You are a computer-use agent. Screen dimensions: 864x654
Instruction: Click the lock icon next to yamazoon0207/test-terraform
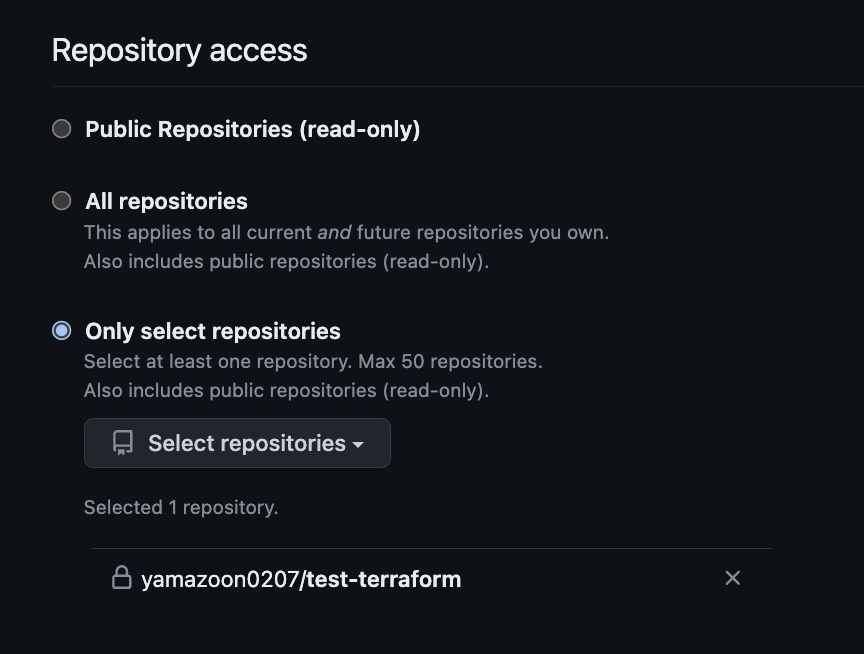click(x=122, y=577)
